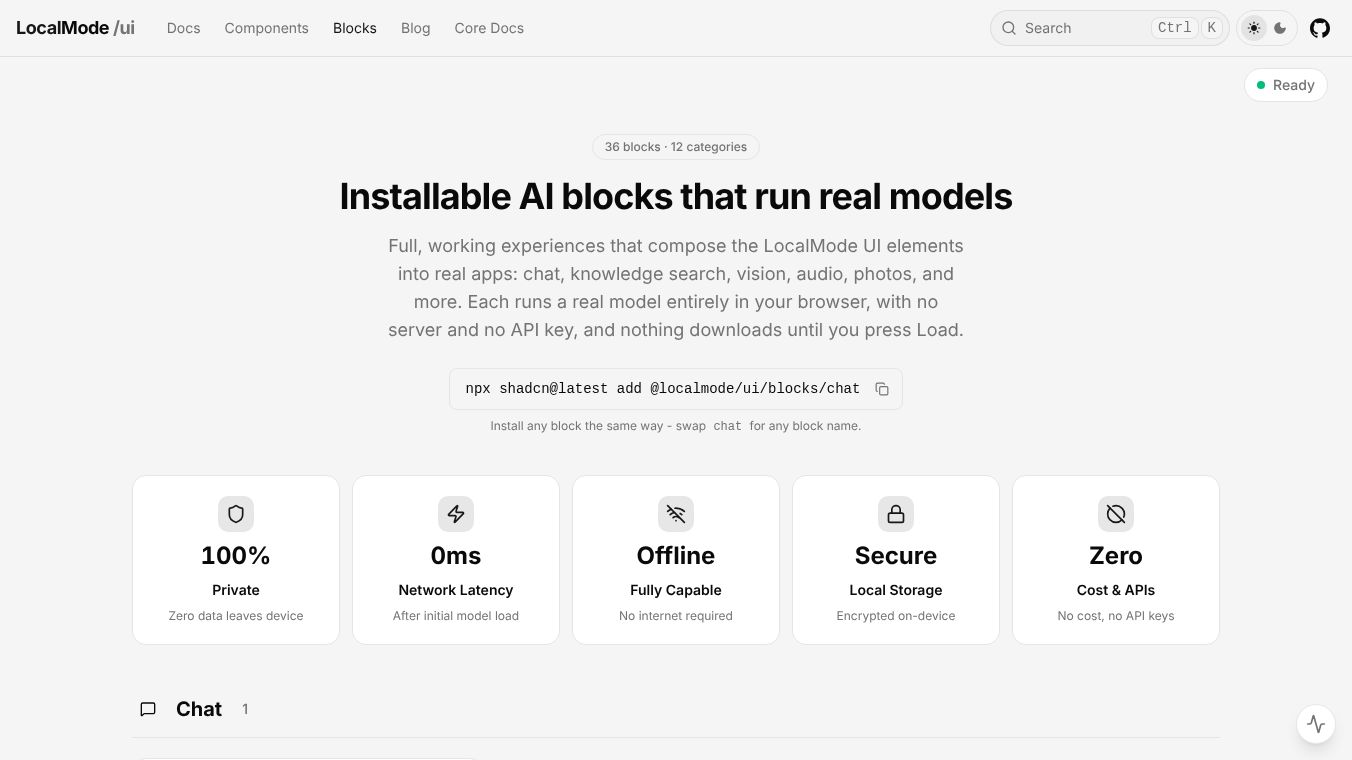Click the chat bubble icon beside Chat
The width and height of the screenshot is (1352, 760).
tap(148, 709)
